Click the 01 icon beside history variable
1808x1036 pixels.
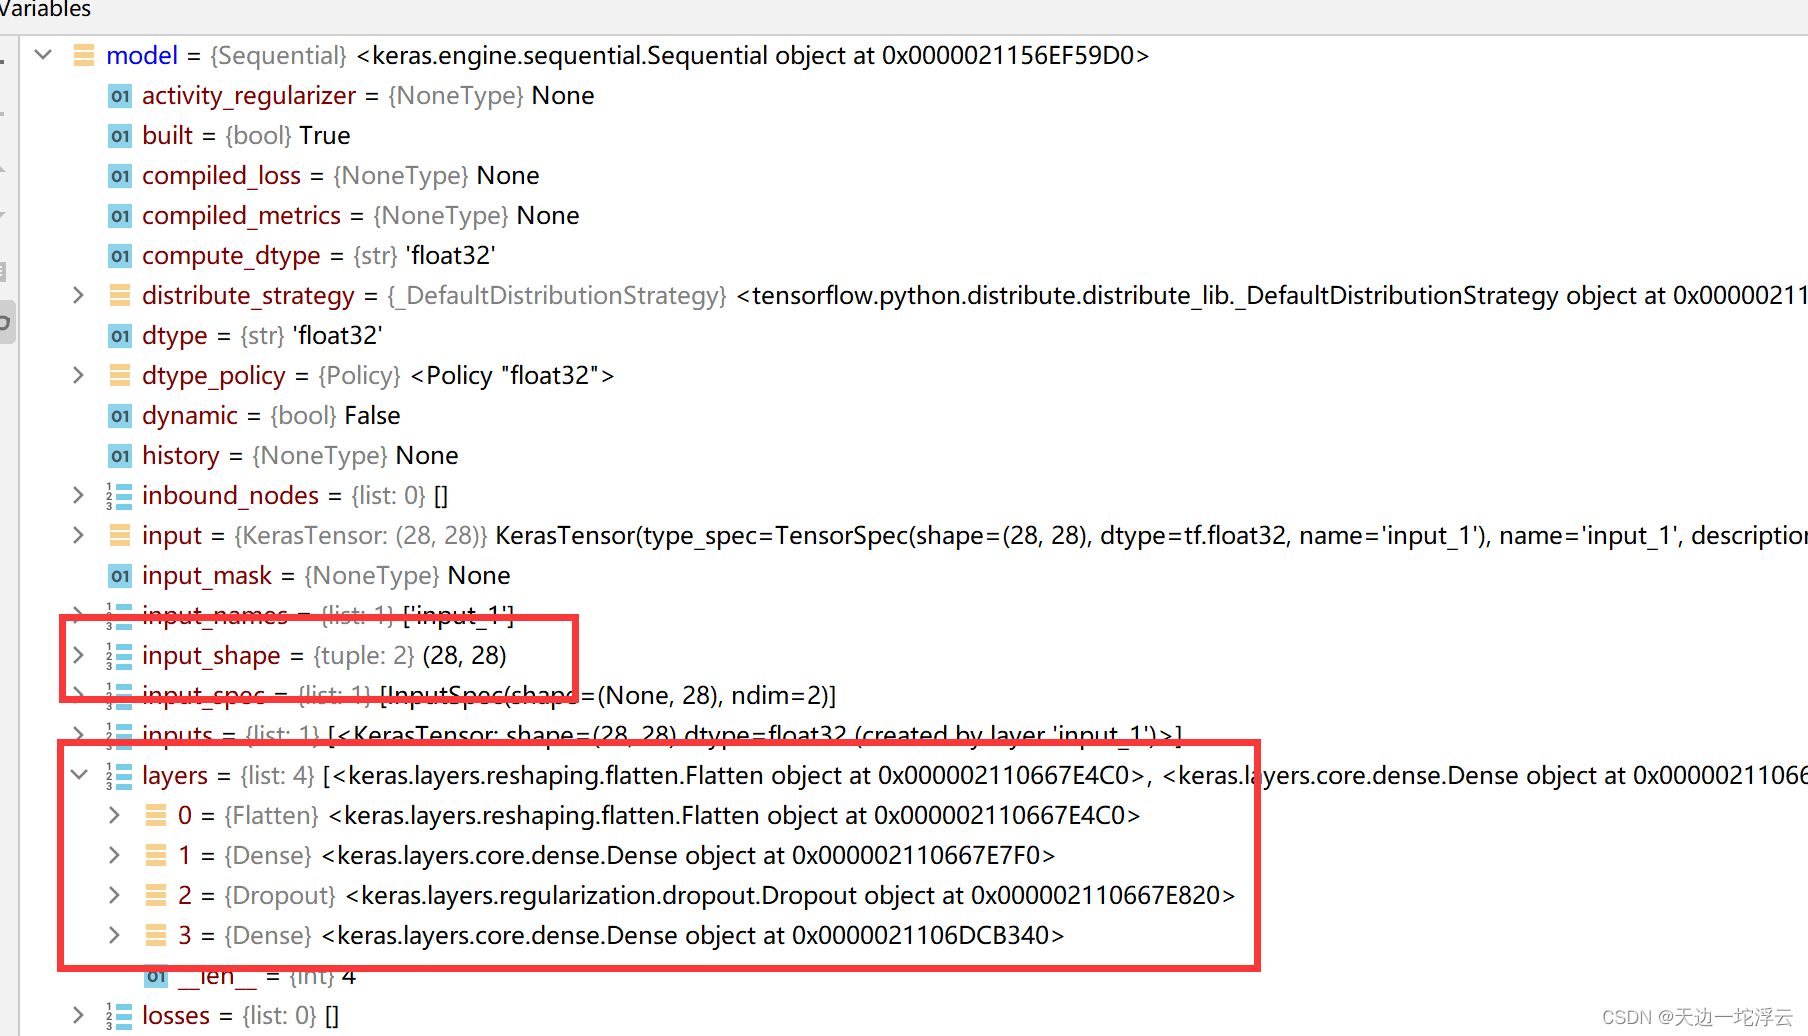coord(119,455)
